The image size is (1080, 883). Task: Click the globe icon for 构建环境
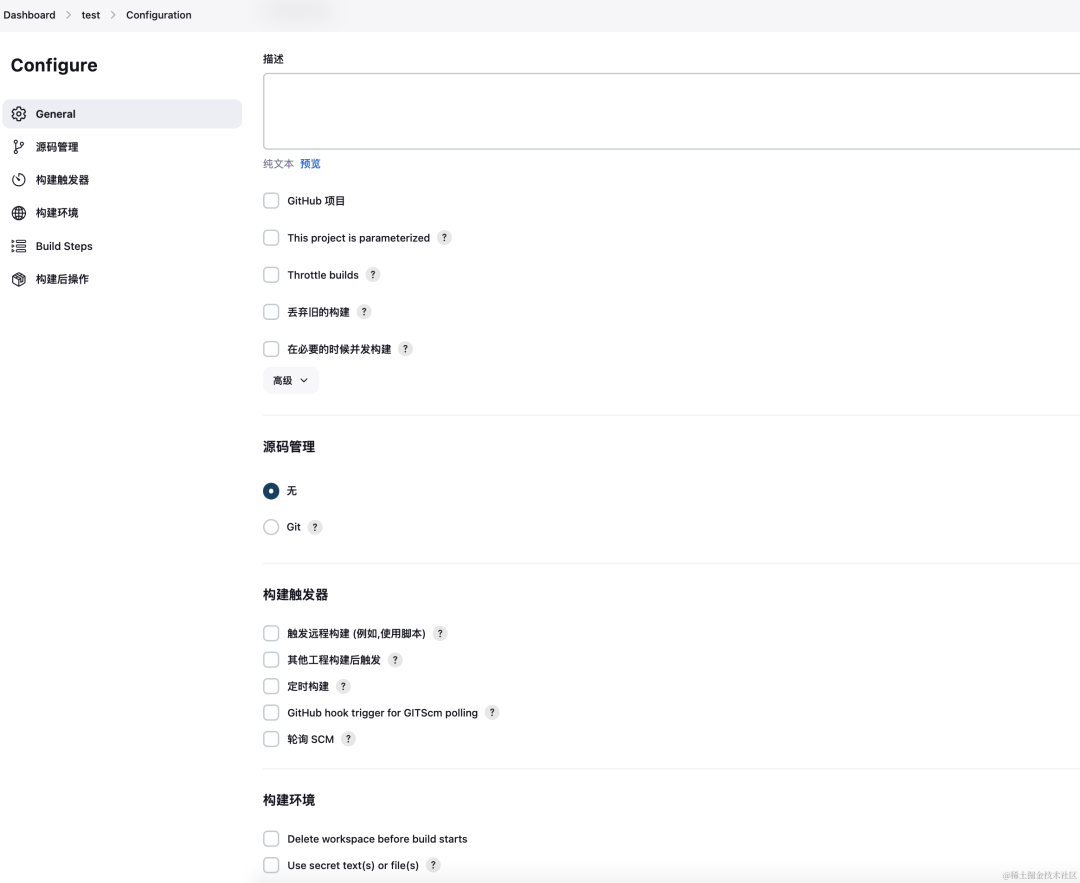[x=19, y=213]
